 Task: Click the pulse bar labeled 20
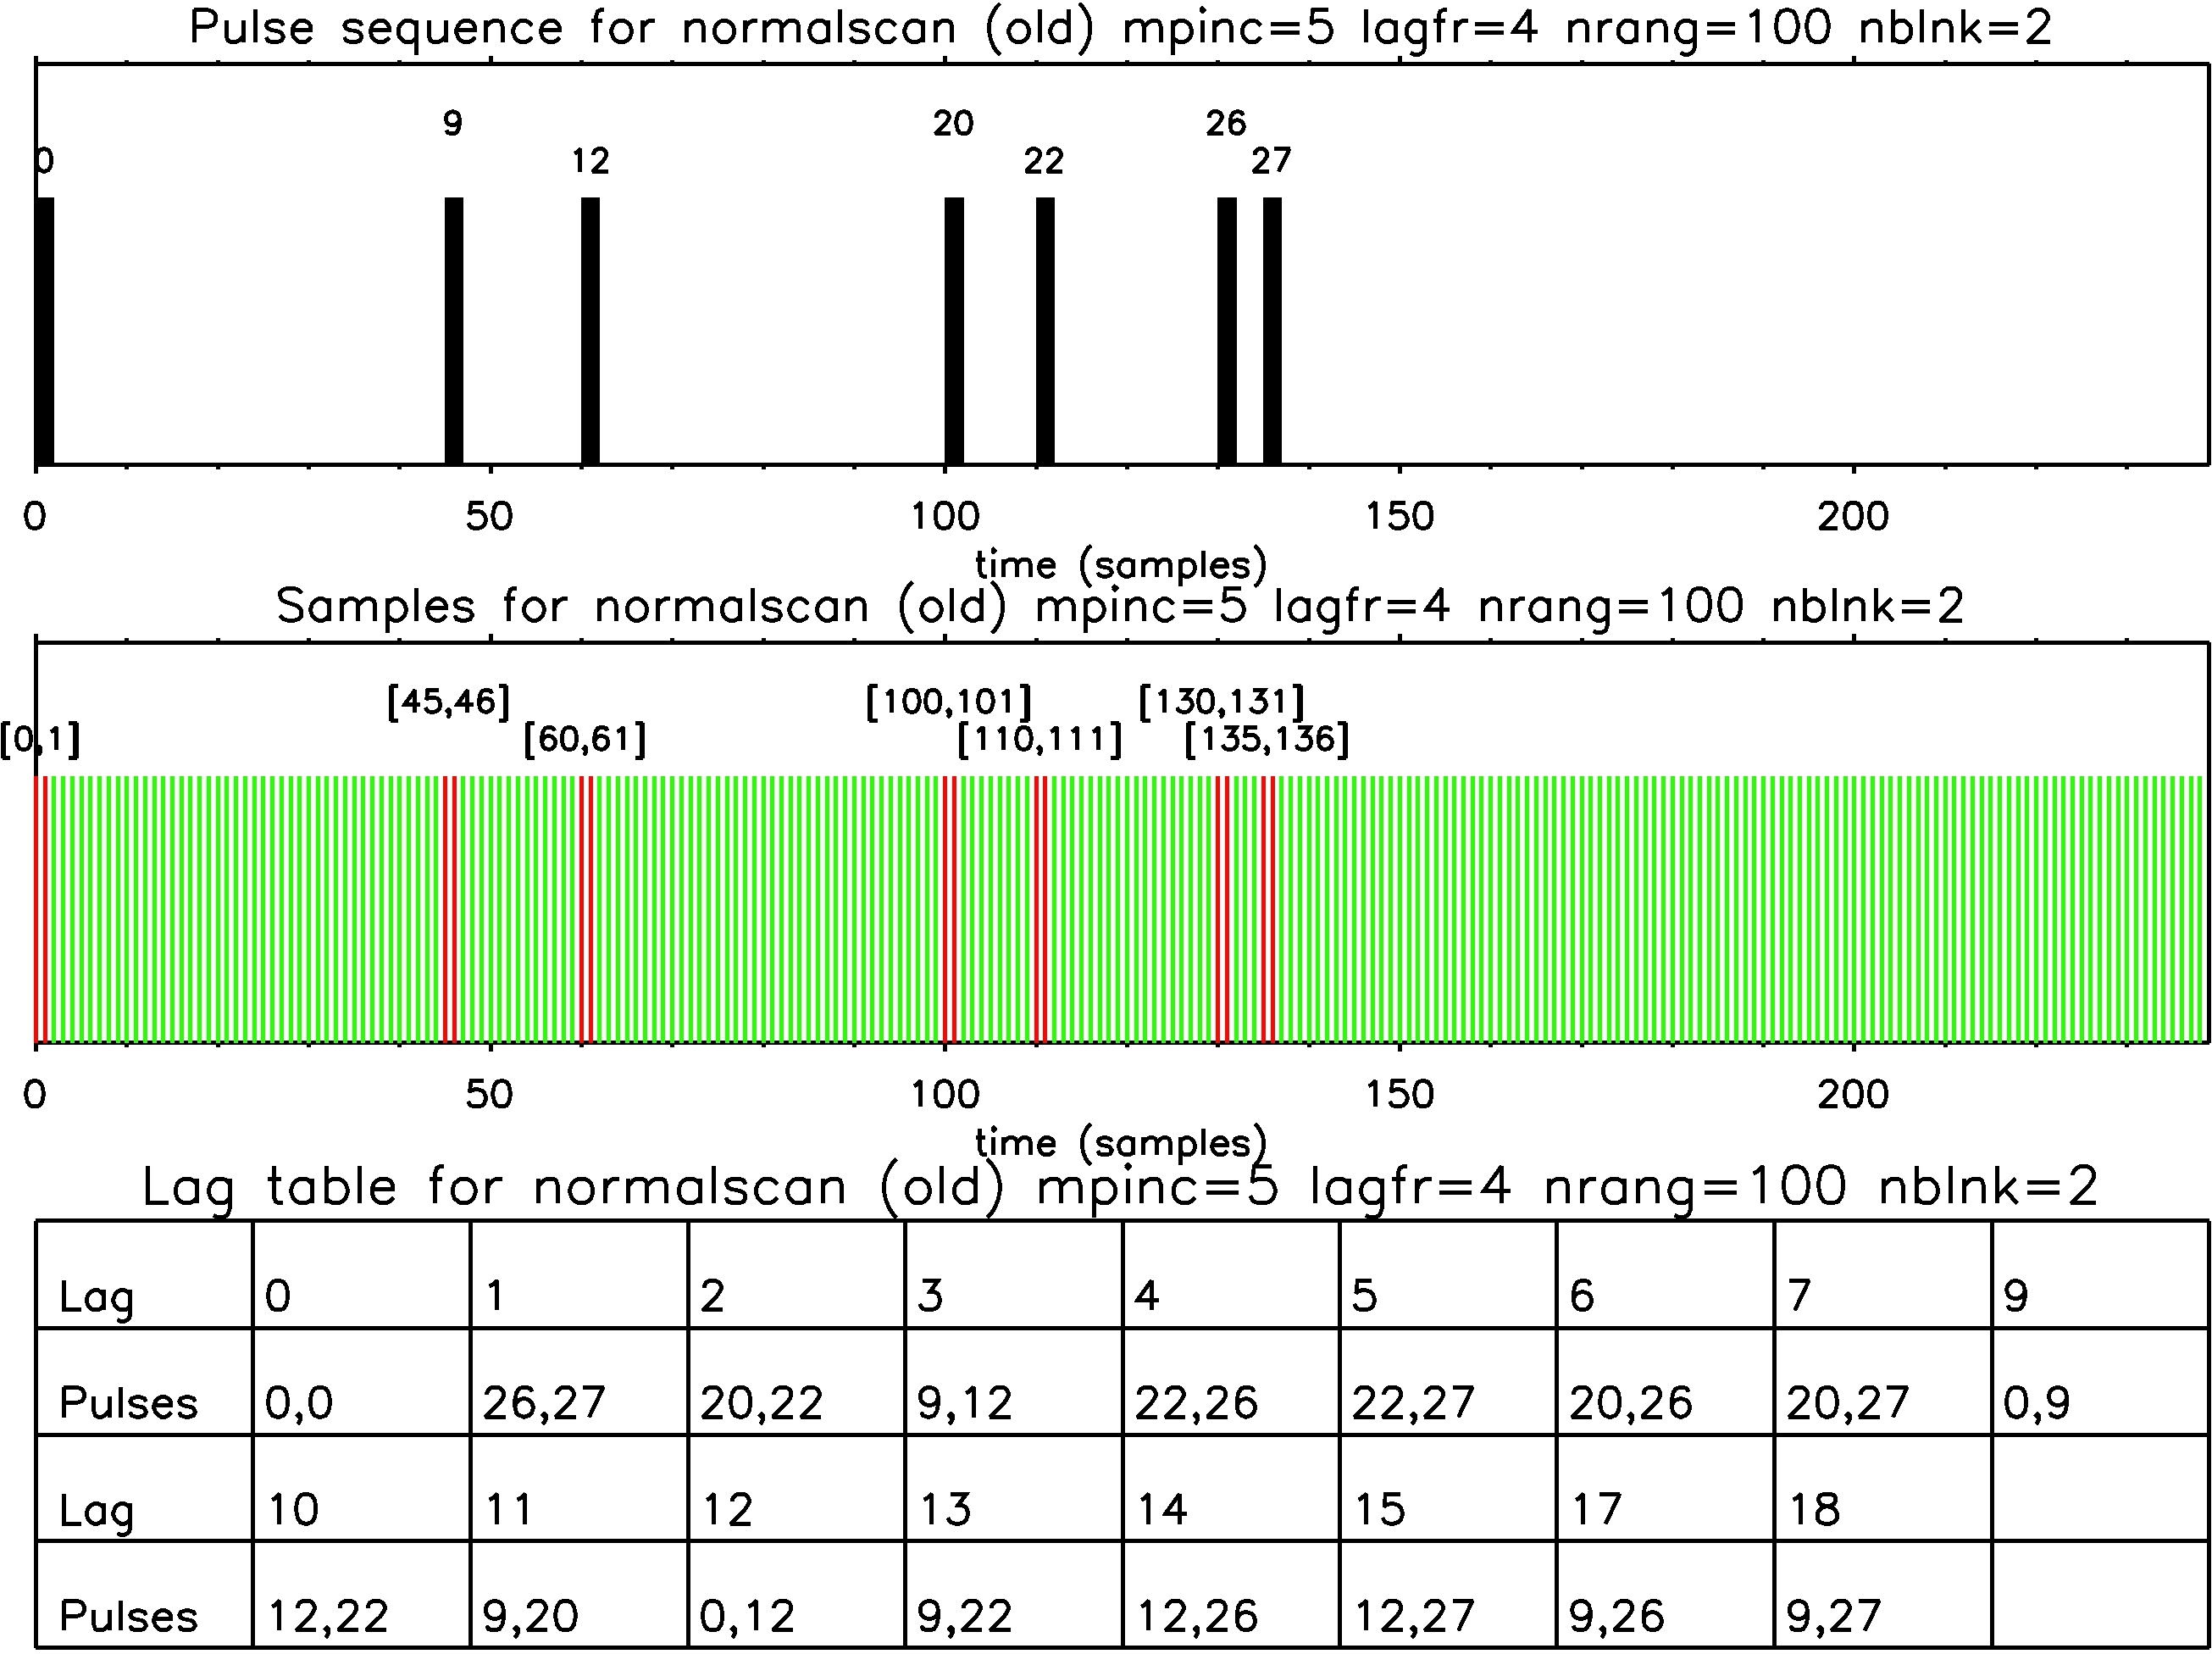[x=954, y=331]
